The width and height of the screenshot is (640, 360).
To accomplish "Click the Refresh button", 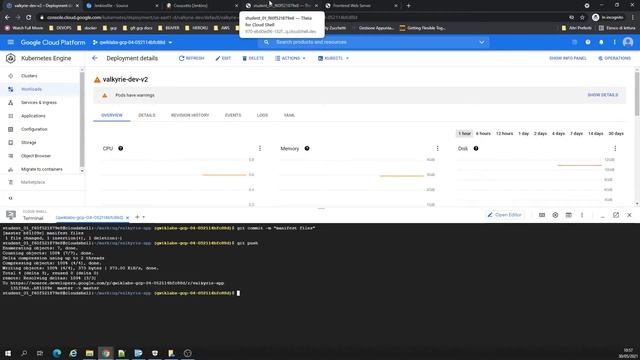I will coord(191,58).
